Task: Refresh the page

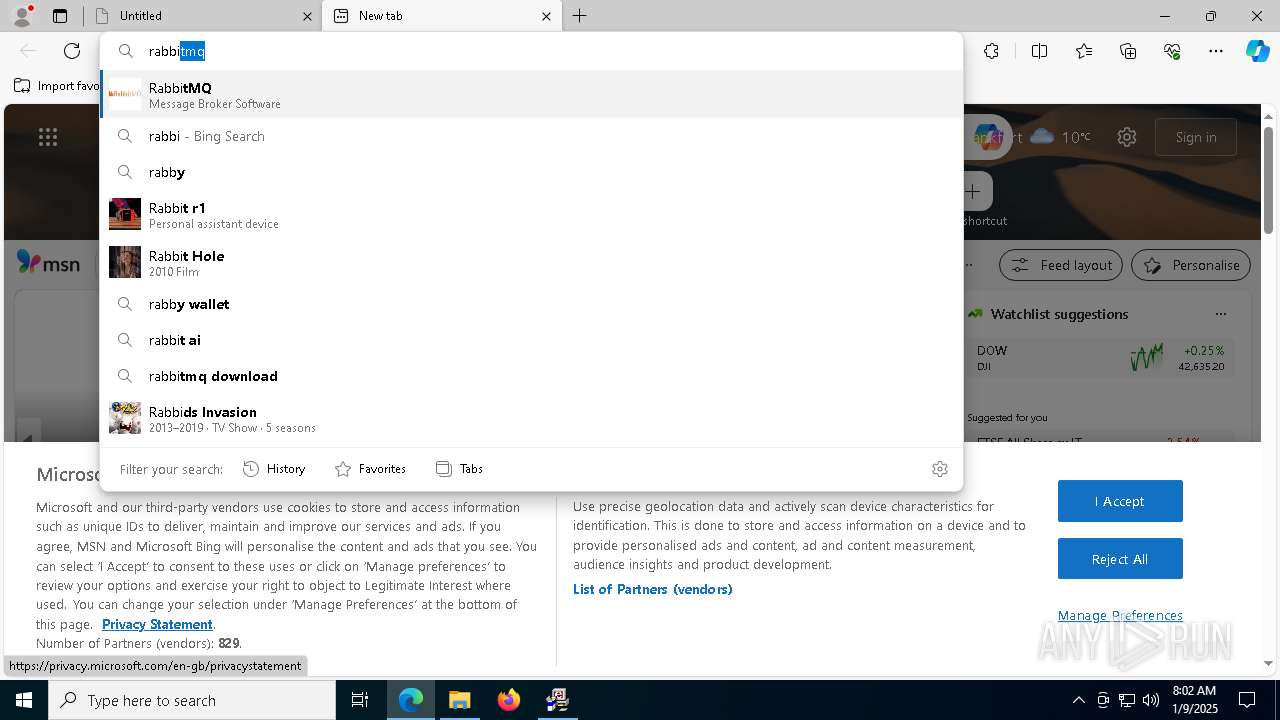Action: coord(72,51)
